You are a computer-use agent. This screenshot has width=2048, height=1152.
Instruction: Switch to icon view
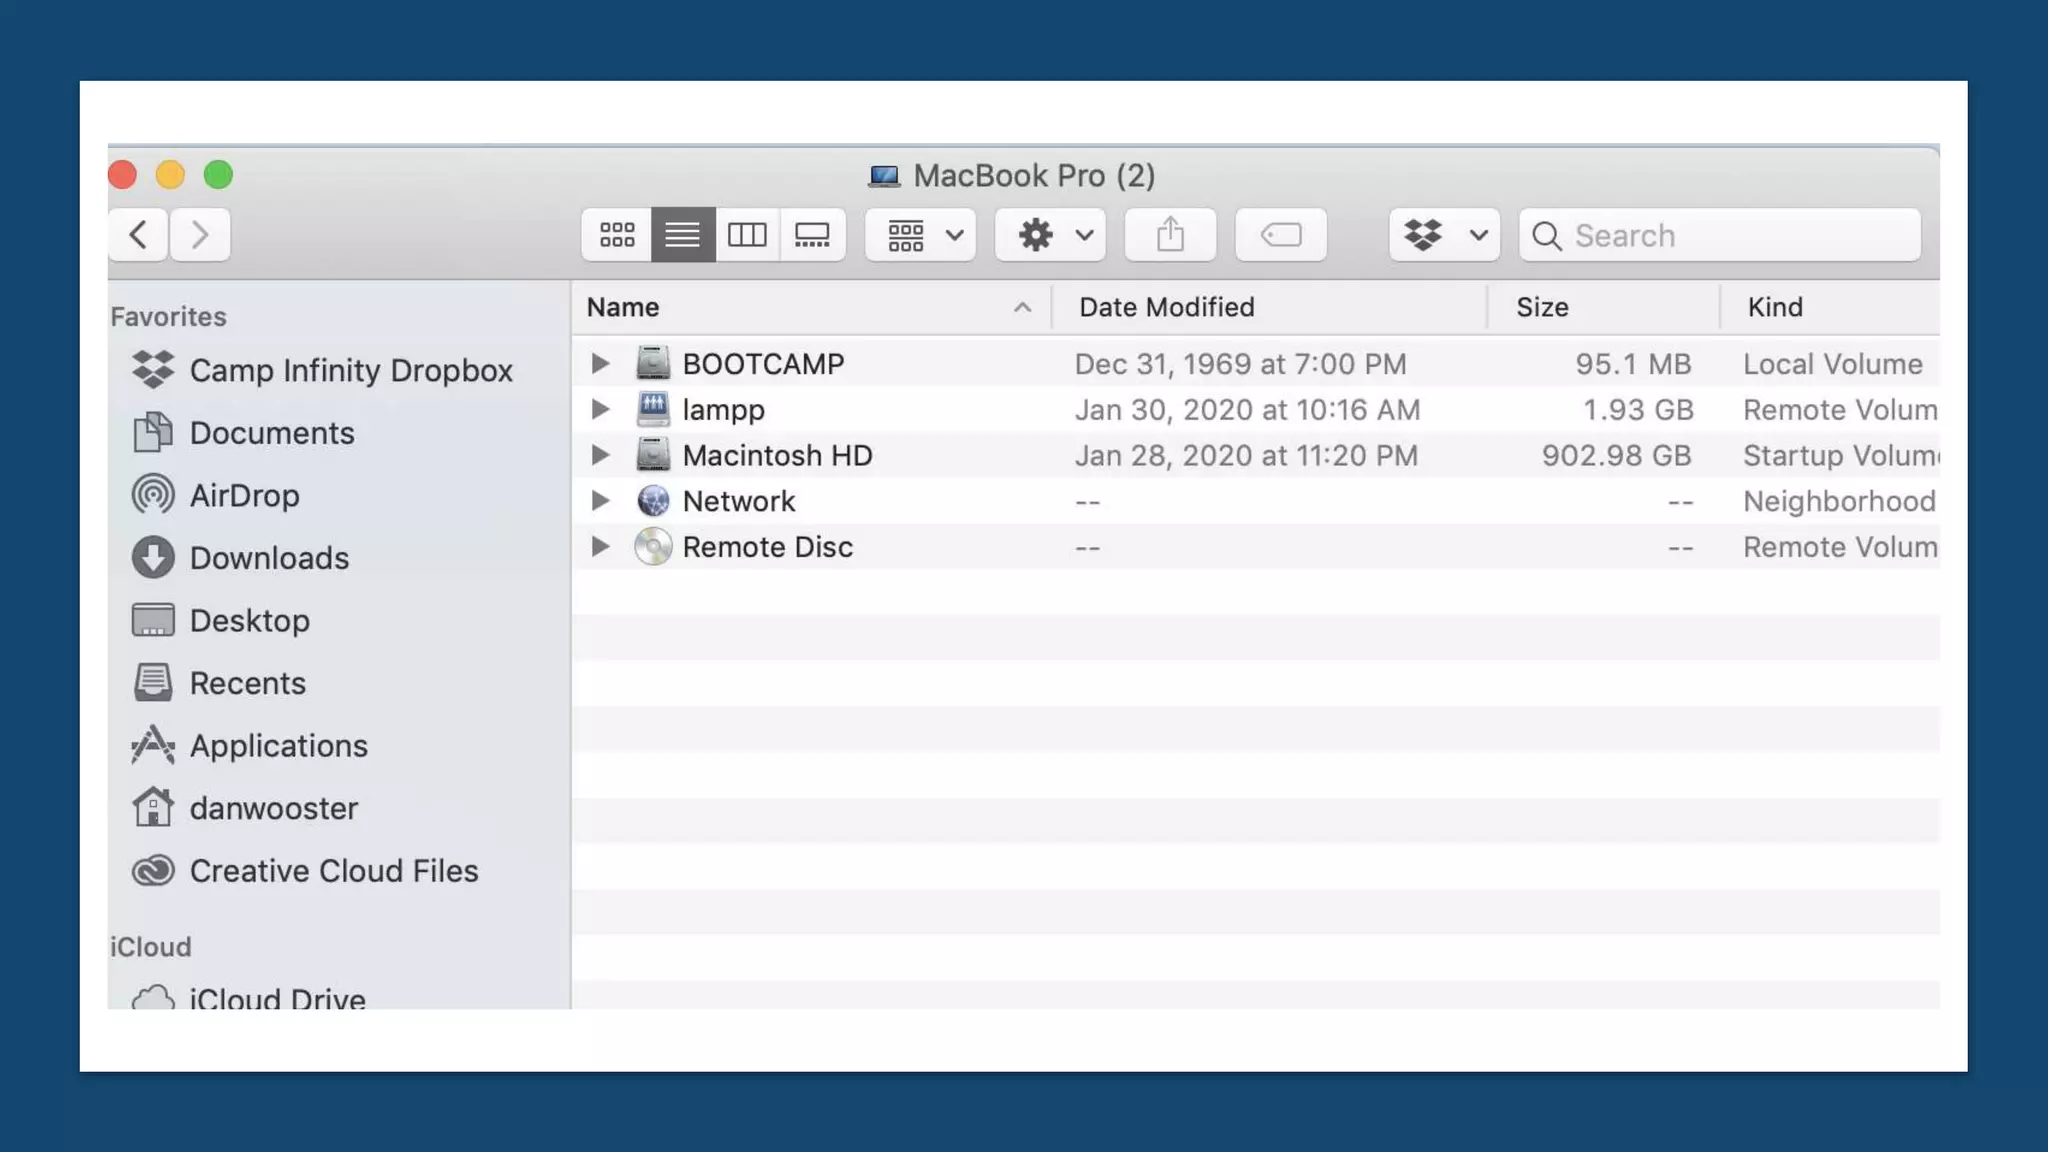616,235
